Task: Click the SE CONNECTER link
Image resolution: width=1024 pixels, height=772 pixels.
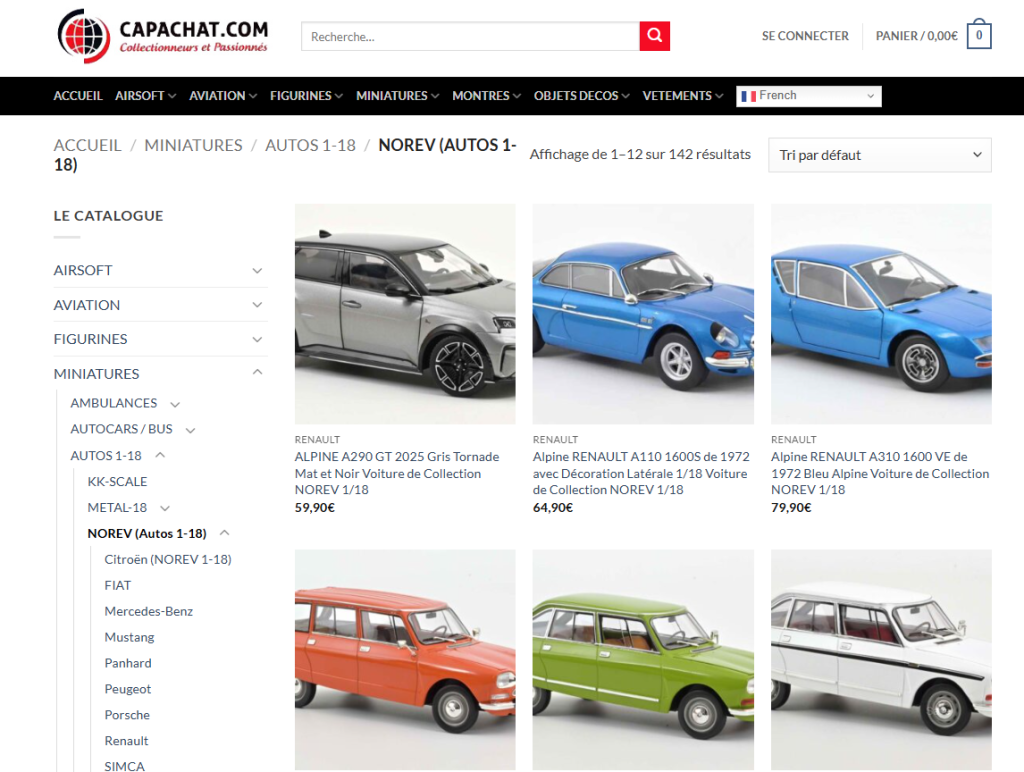Action: (804, 35)
